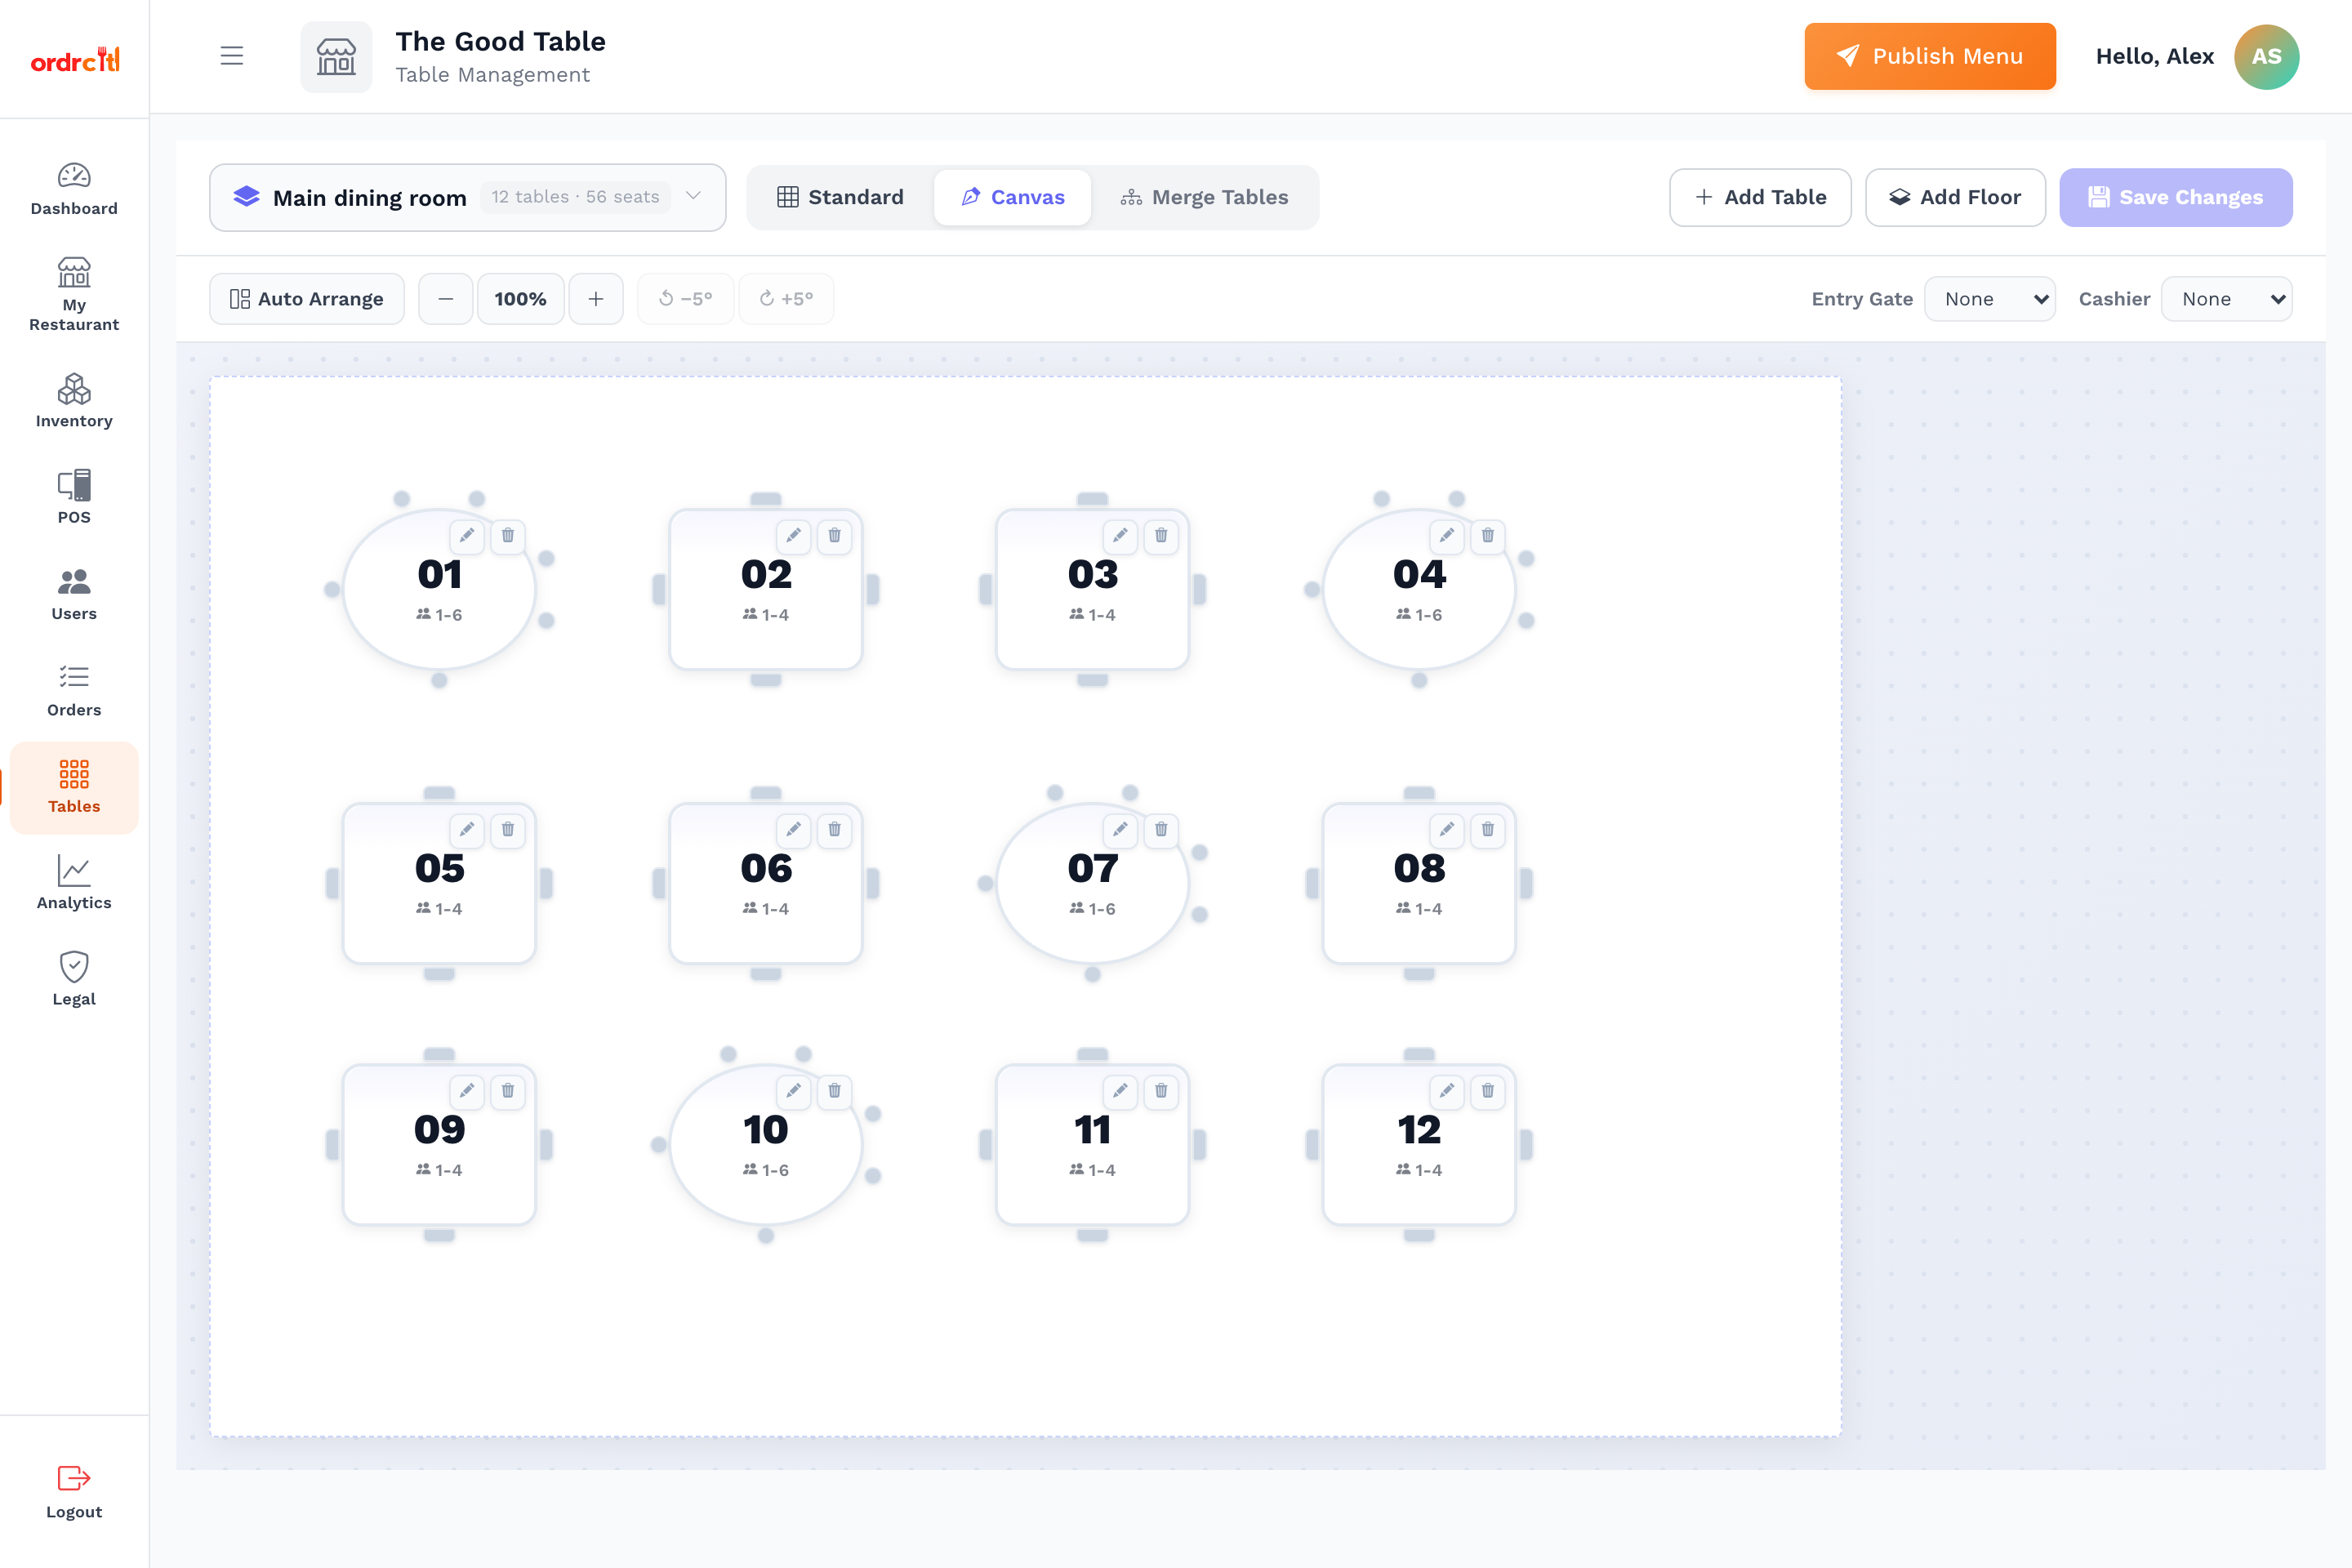Image resolution: width=2352 pixels, height=1568 pixels.
Task: Open the Inventory sidebar icon
Action: 74,389
